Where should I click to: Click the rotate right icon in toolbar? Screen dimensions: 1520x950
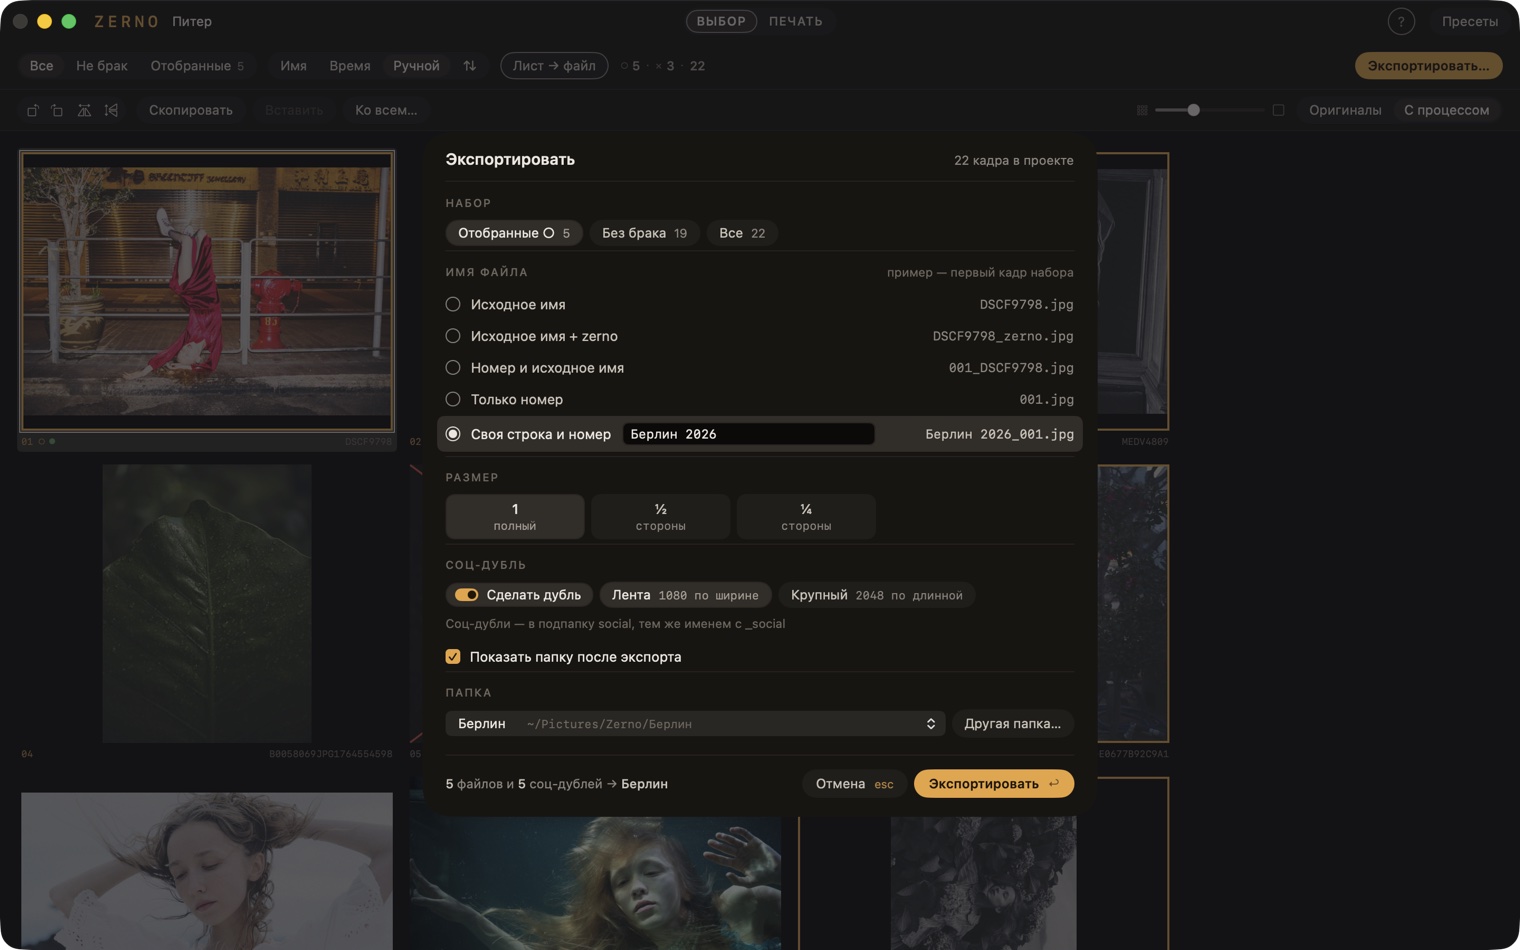coord(57,110)
